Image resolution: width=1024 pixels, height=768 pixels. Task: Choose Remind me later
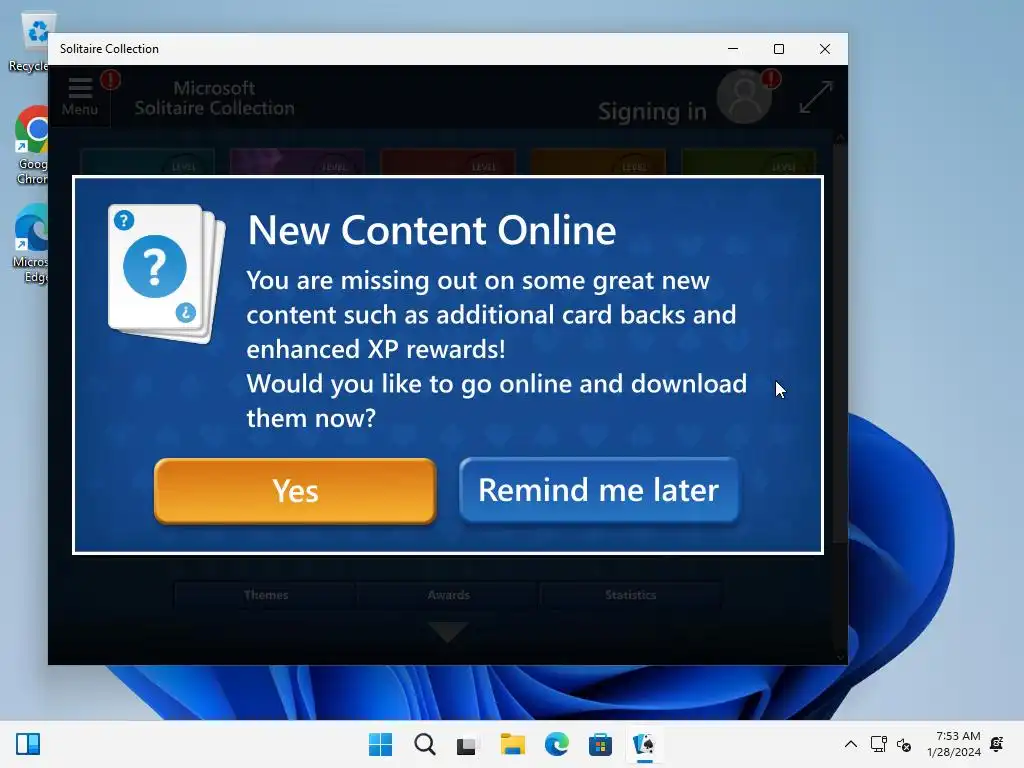pyautogui.click(x=599, y=490)
